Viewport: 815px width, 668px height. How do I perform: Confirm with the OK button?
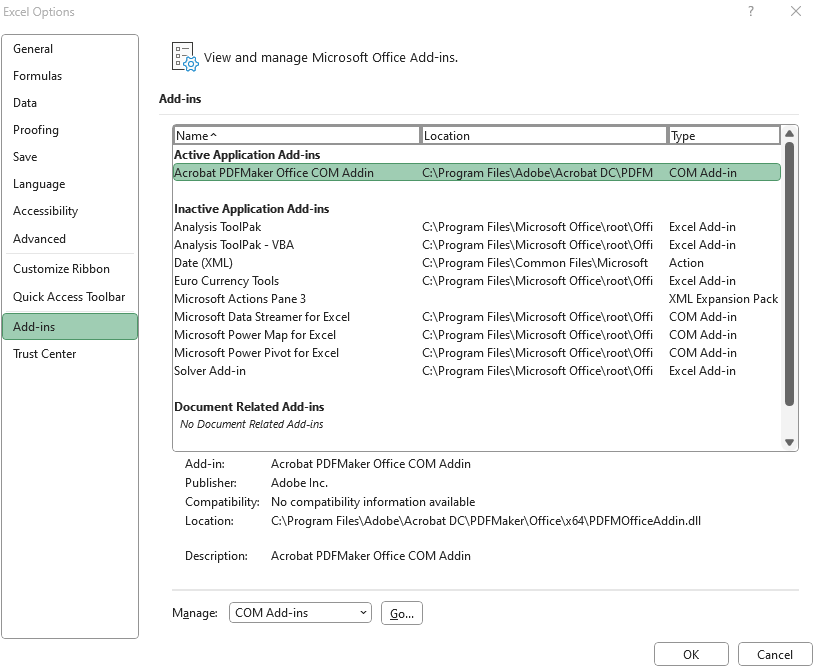pyautogui.click(x=691, y=654)
